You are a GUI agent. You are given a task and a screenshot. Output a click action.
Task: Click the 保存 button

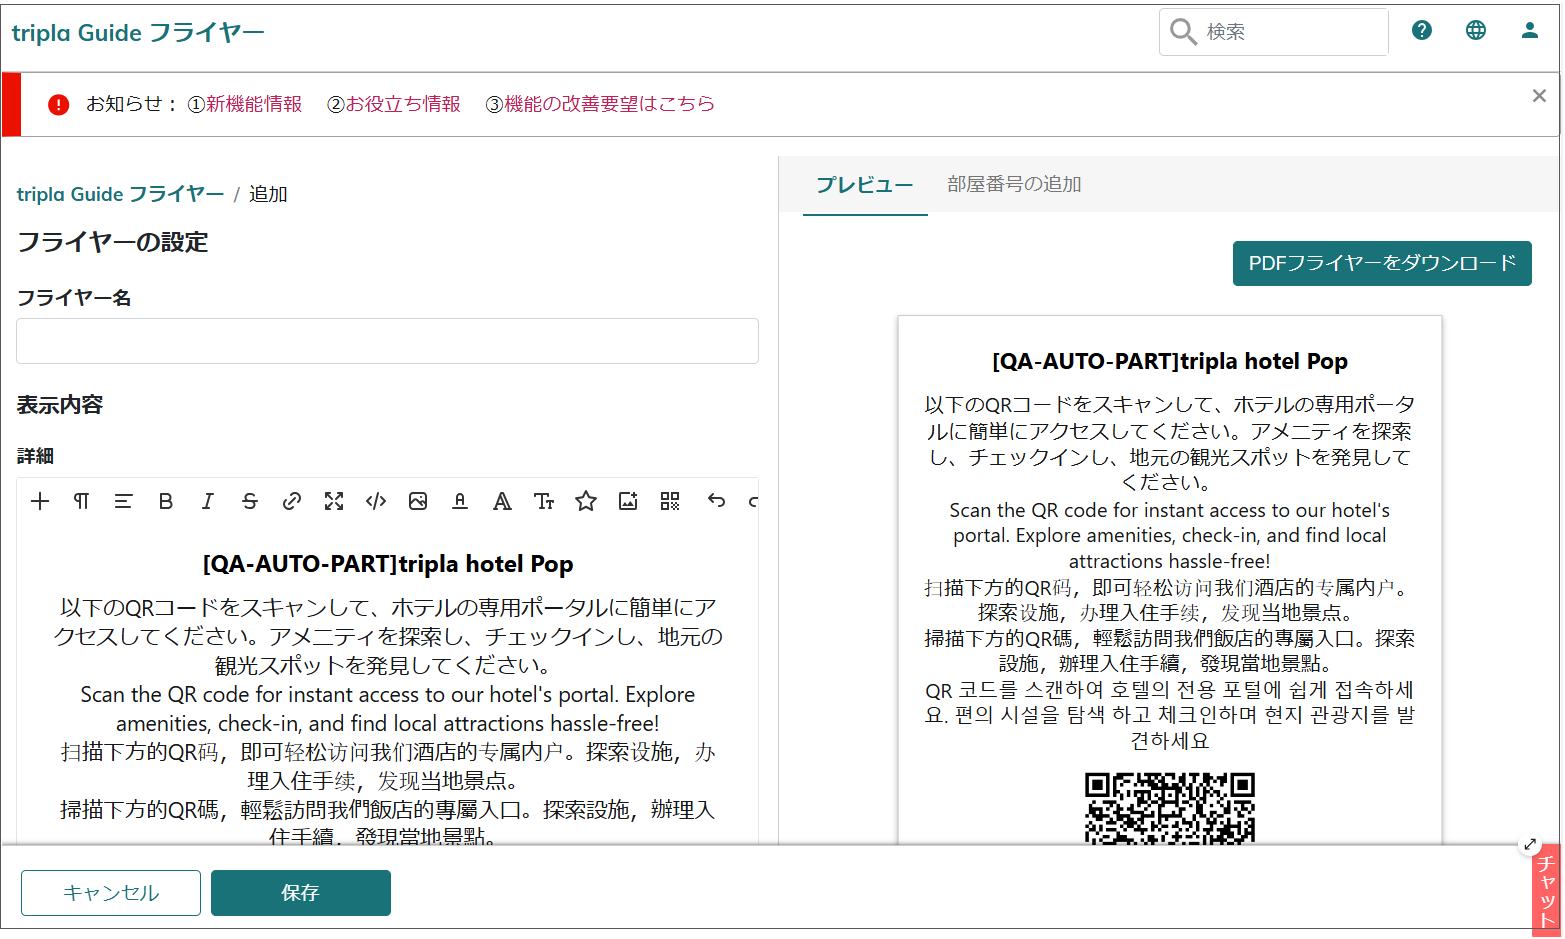point(301,893)
